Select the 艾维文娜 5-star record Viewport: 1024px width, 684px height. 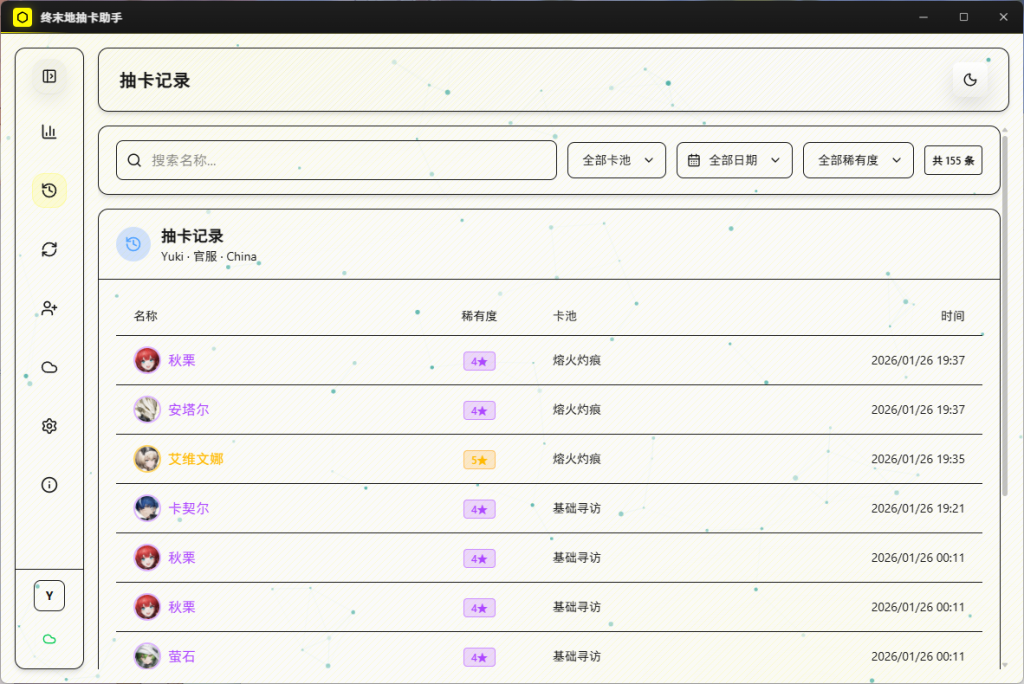point(196,459)
